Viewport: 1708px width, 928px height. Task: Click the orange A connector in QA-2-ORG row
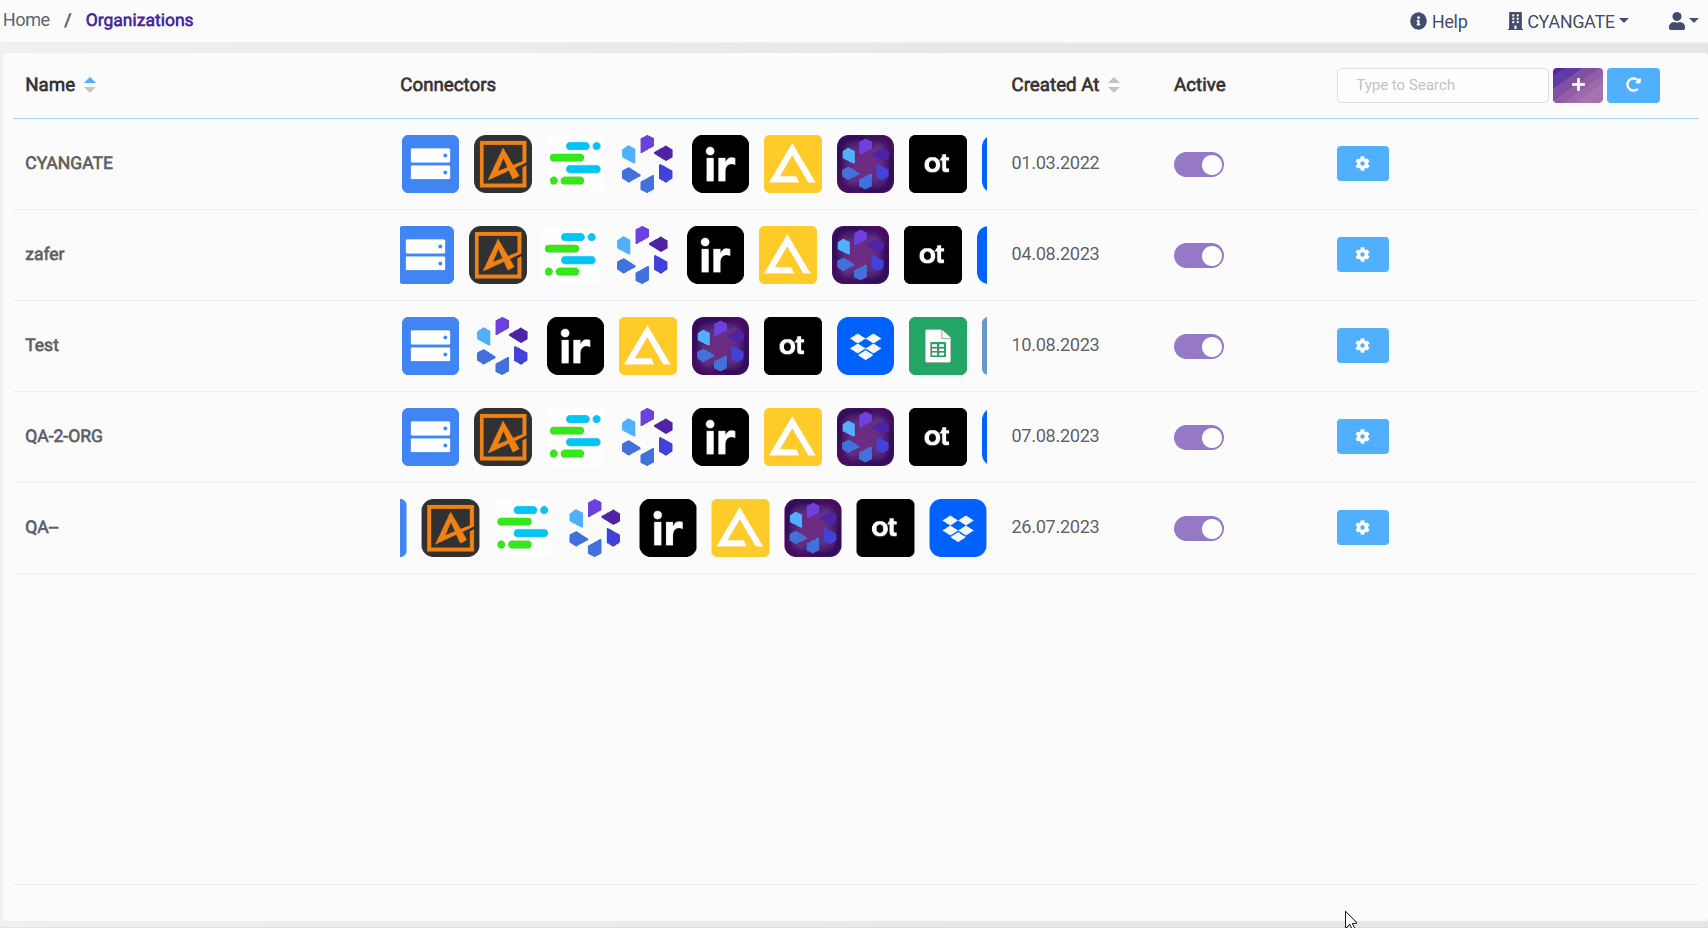pyautogui.click(x=502, y=437)
